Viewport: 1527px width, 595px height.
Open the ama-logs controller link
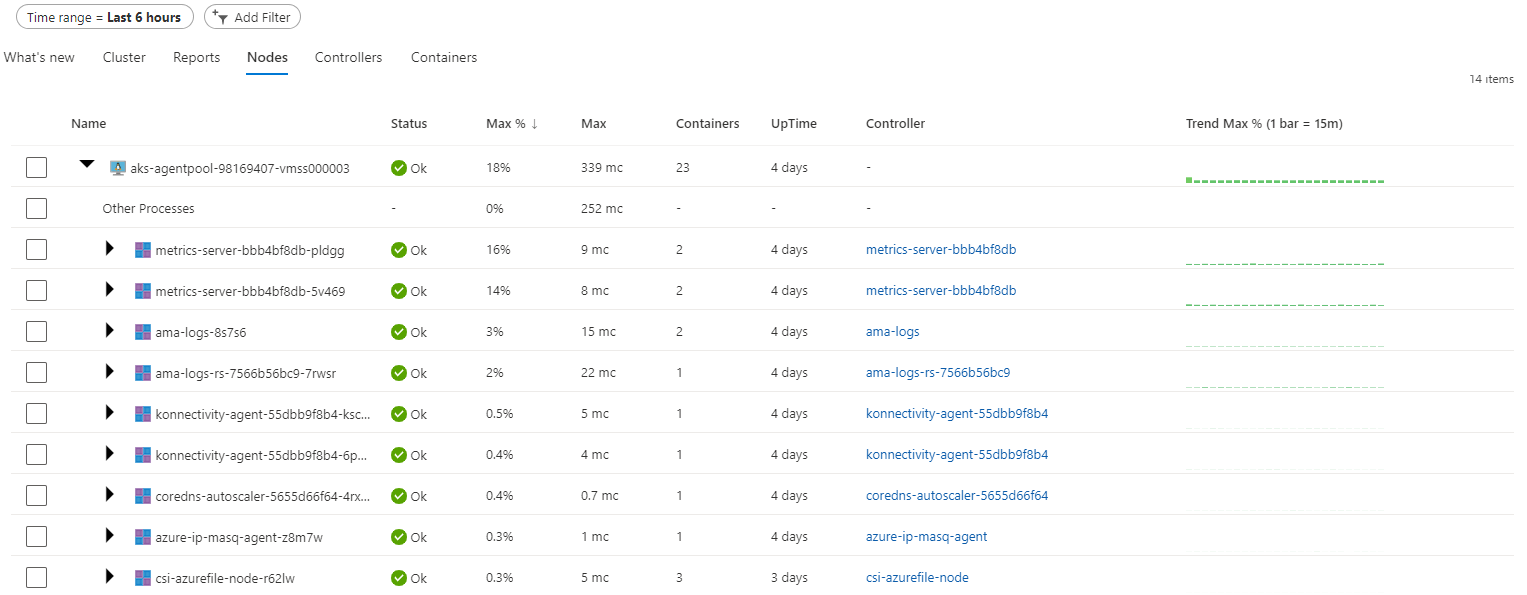[892, 332]
